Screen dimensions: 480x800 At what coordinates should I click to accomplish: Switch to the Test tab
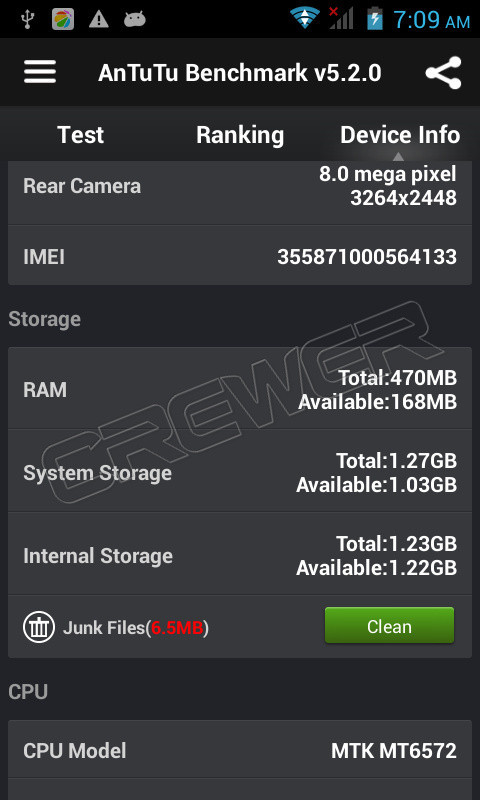tap(81, 135)
